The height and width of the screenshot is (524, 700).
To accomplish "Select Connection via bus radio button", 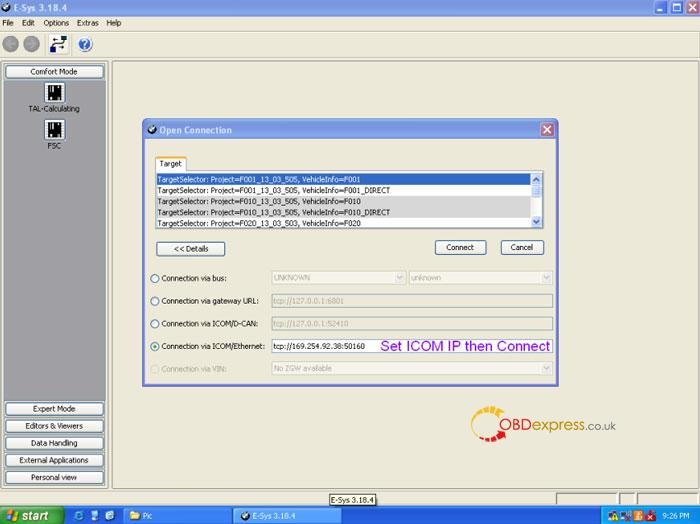I will coord(155,279).
